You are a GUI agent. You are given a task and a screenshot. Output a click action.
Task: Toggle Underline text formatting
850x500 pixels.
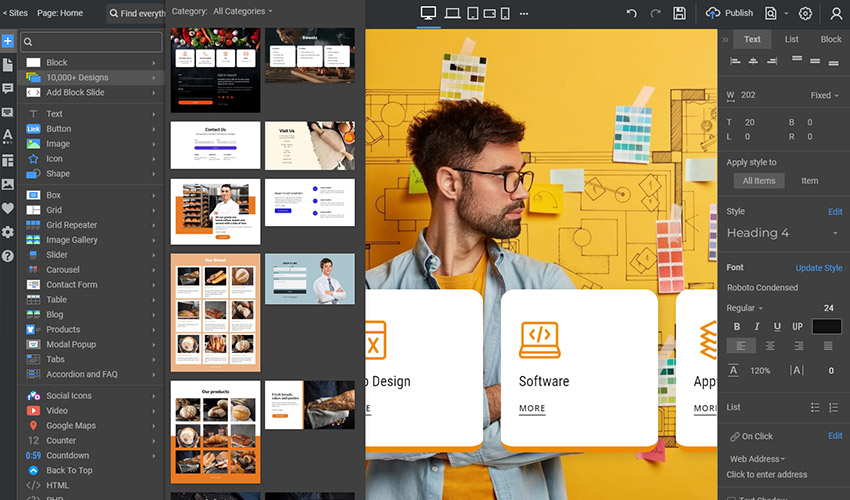777,326
